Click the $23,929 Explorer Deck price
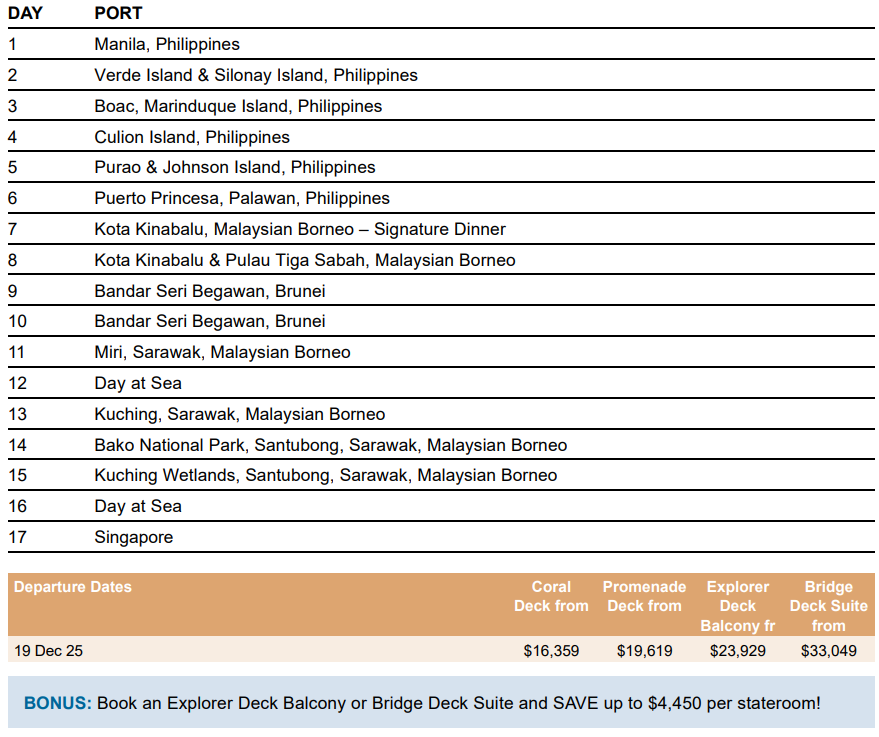 [x=738, y=651]
